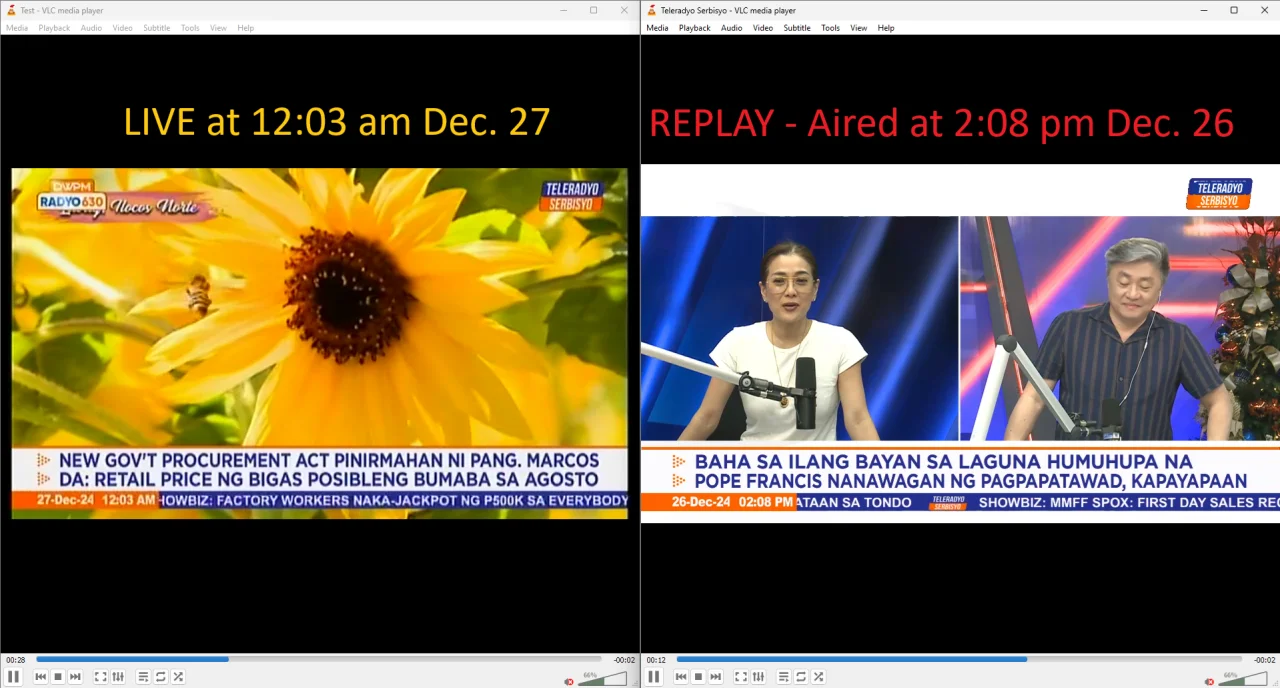The height and width of the screenshot is (688, 1280).
Task: Open Help menu in Teleradyo Serbisyo window
Action: [x=885, y=28]
